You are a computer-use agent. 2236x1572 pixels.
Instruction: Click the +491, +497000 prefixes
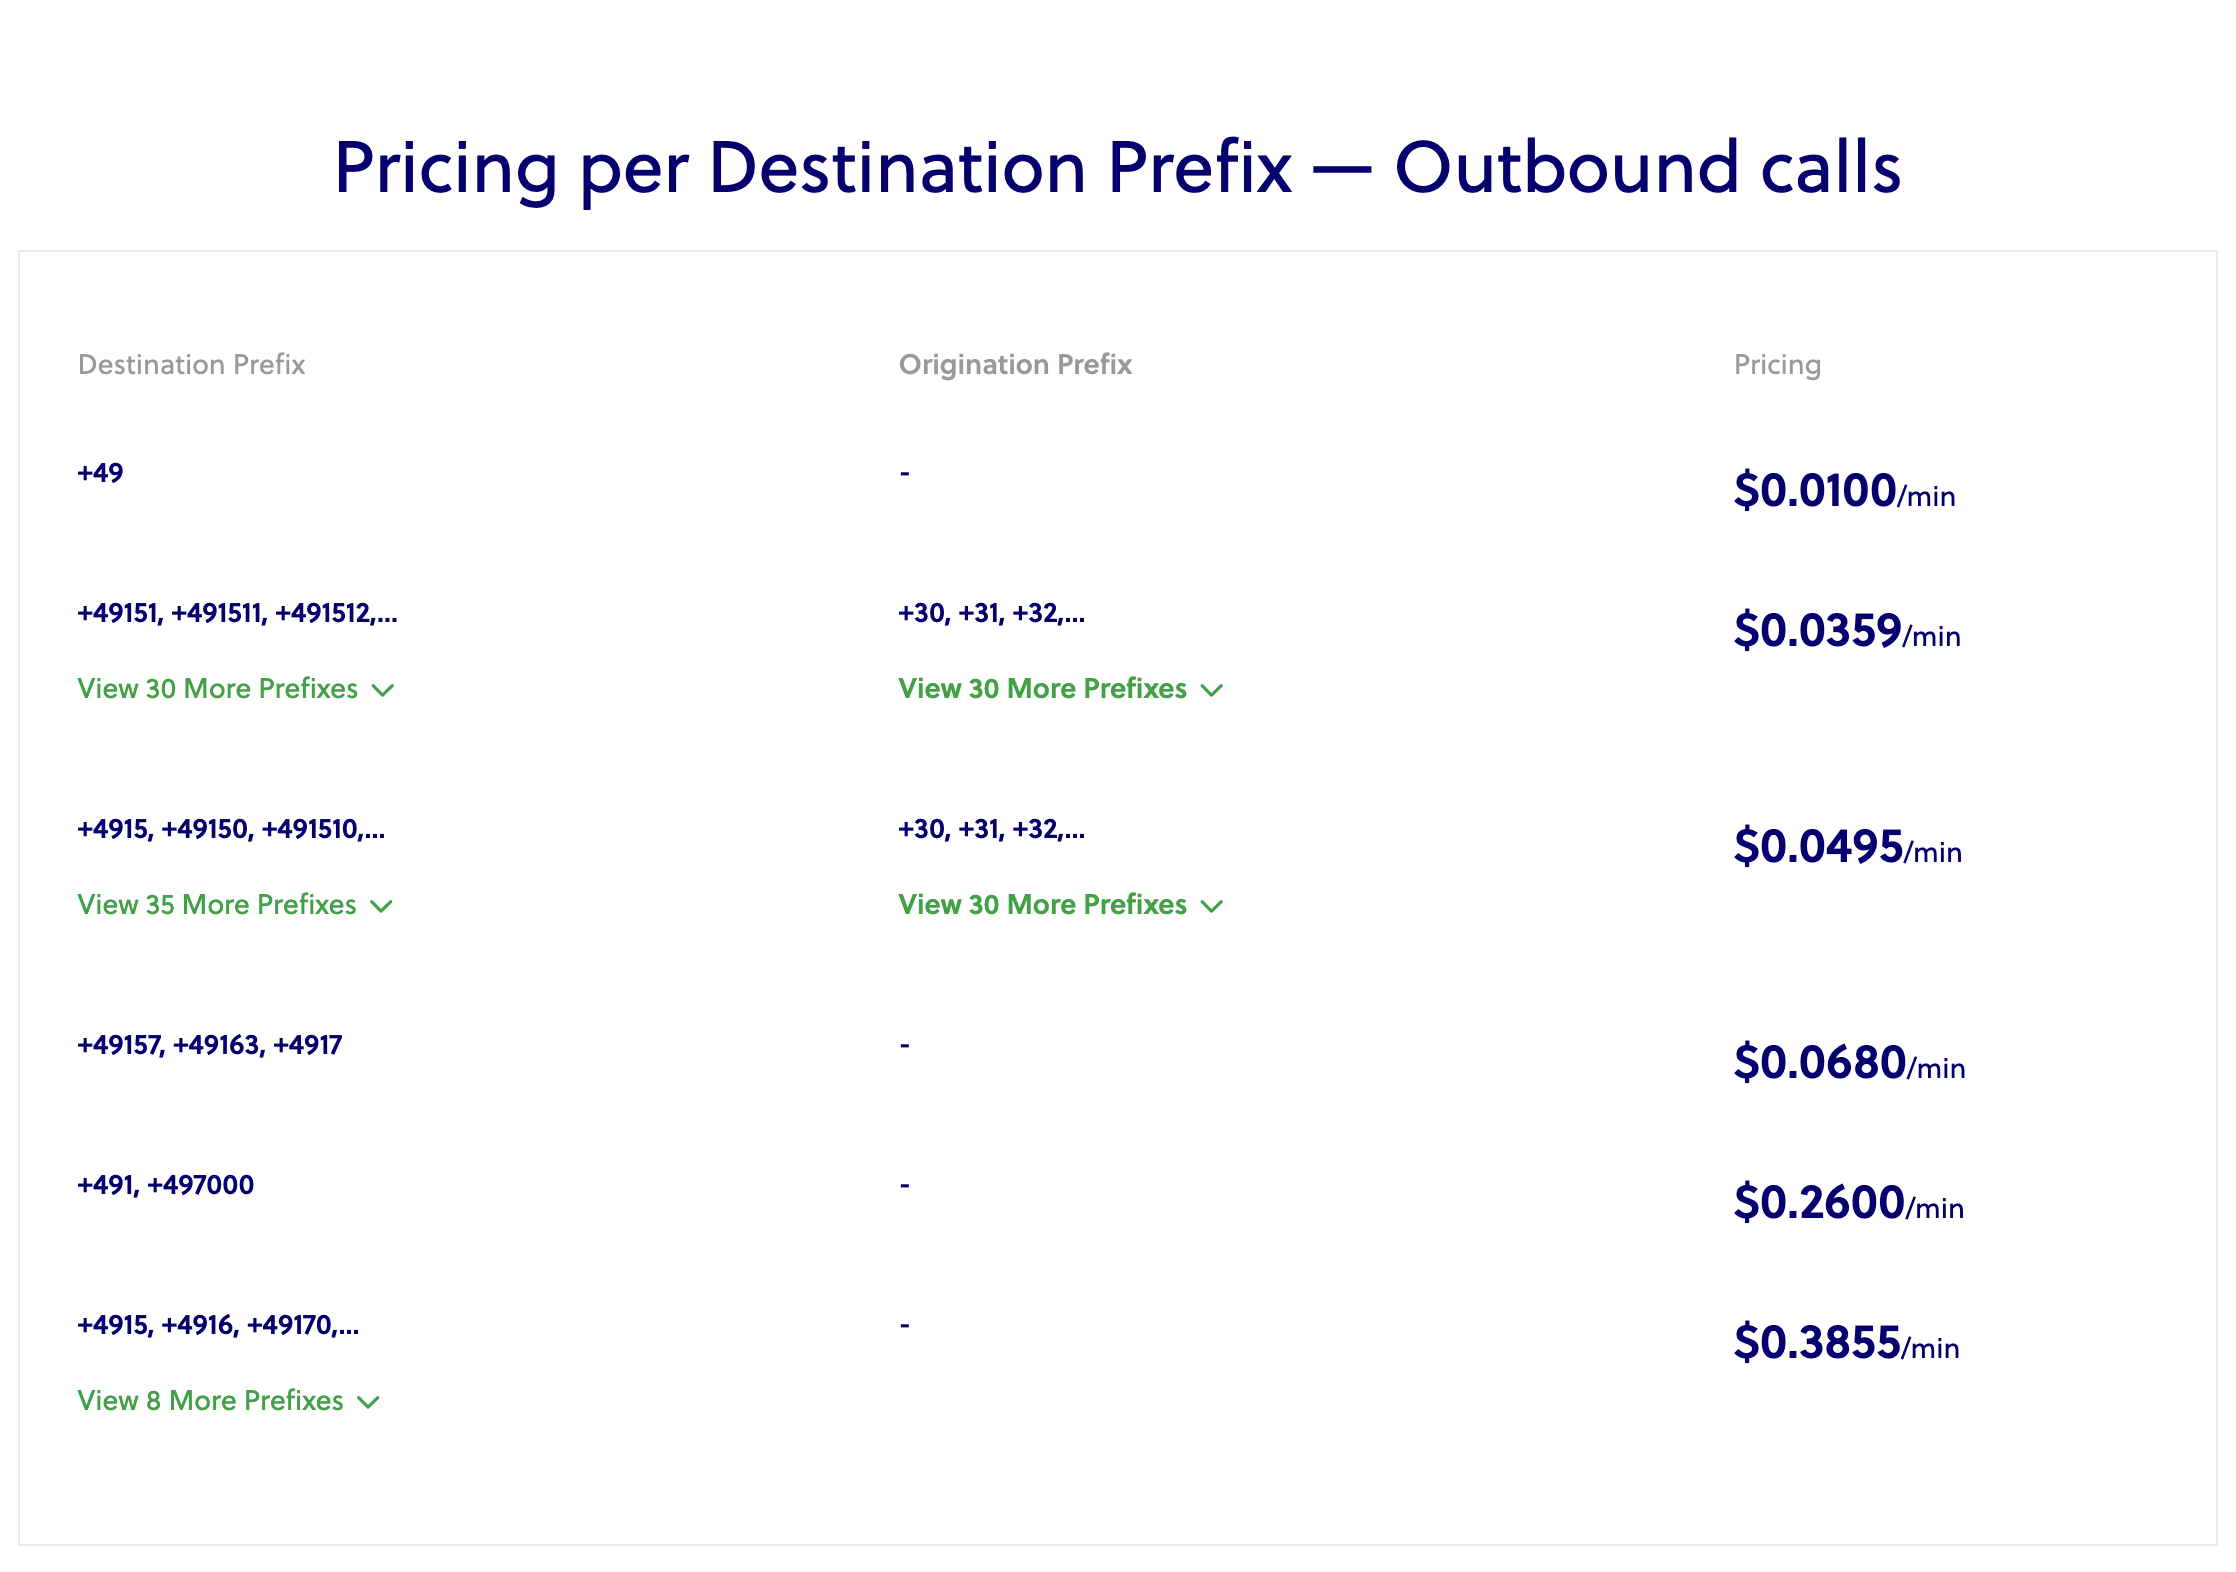tap(165, 1185)
